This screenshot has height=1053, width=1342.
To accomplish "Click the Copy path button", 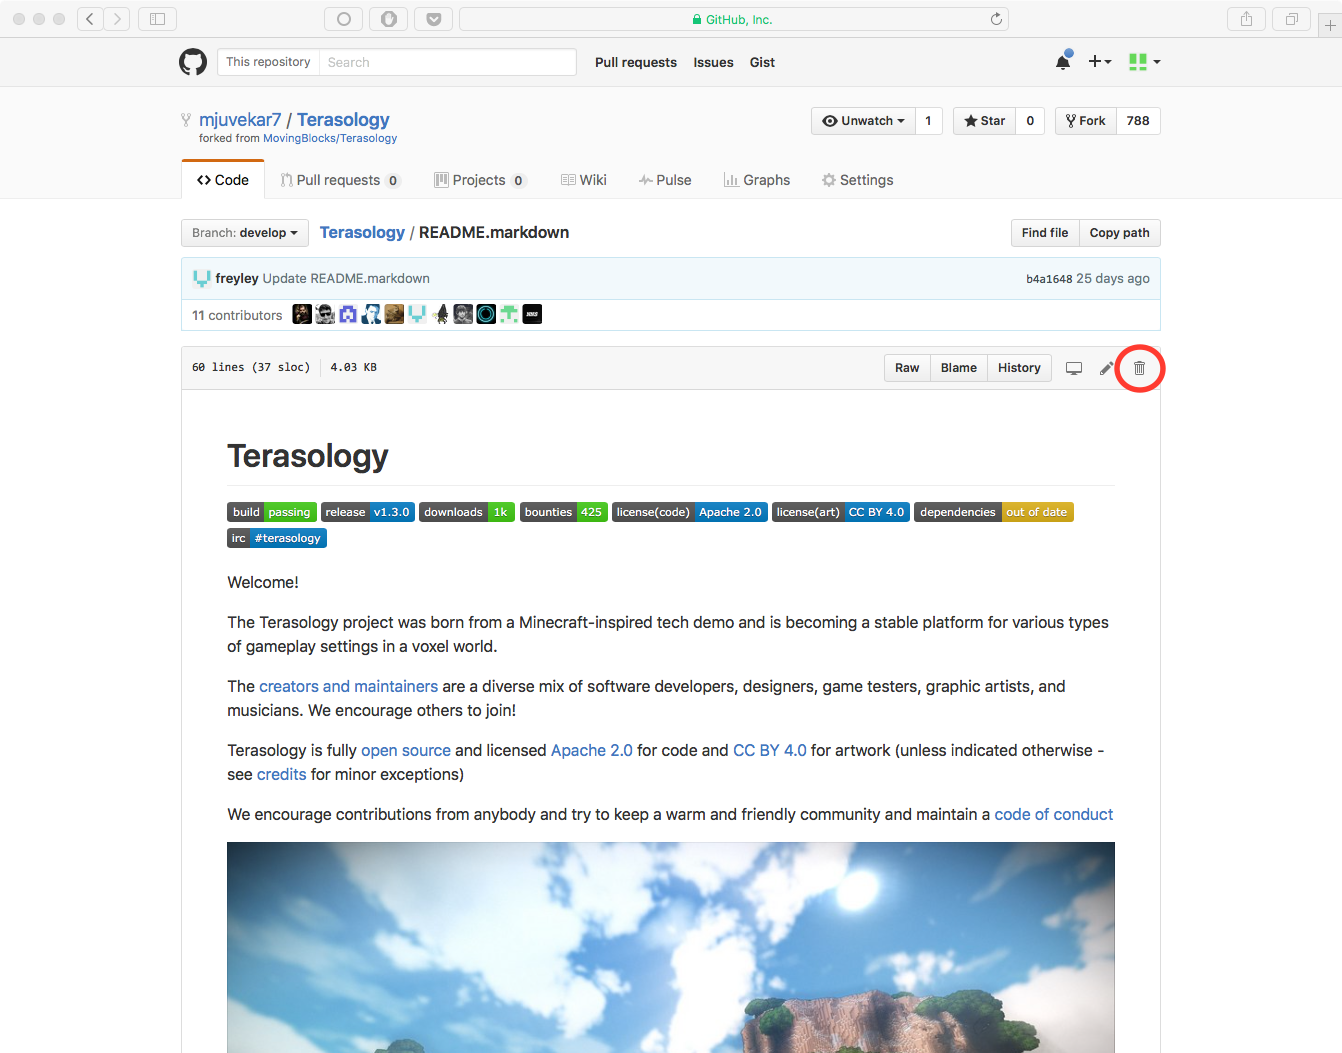I will (1120, 233).
